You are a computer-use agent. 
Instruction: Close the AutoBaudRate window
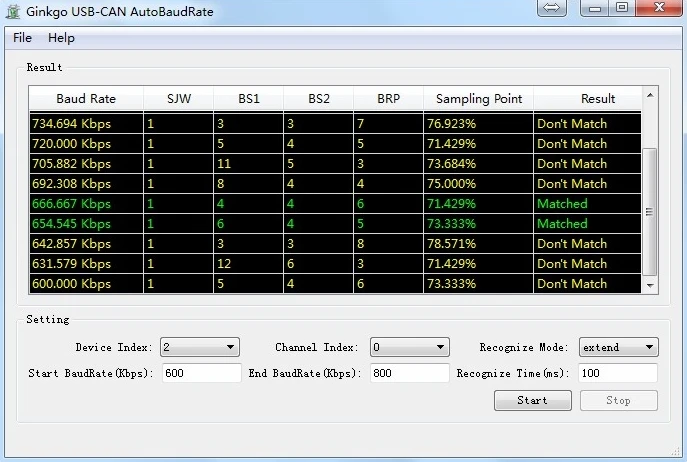659,8
